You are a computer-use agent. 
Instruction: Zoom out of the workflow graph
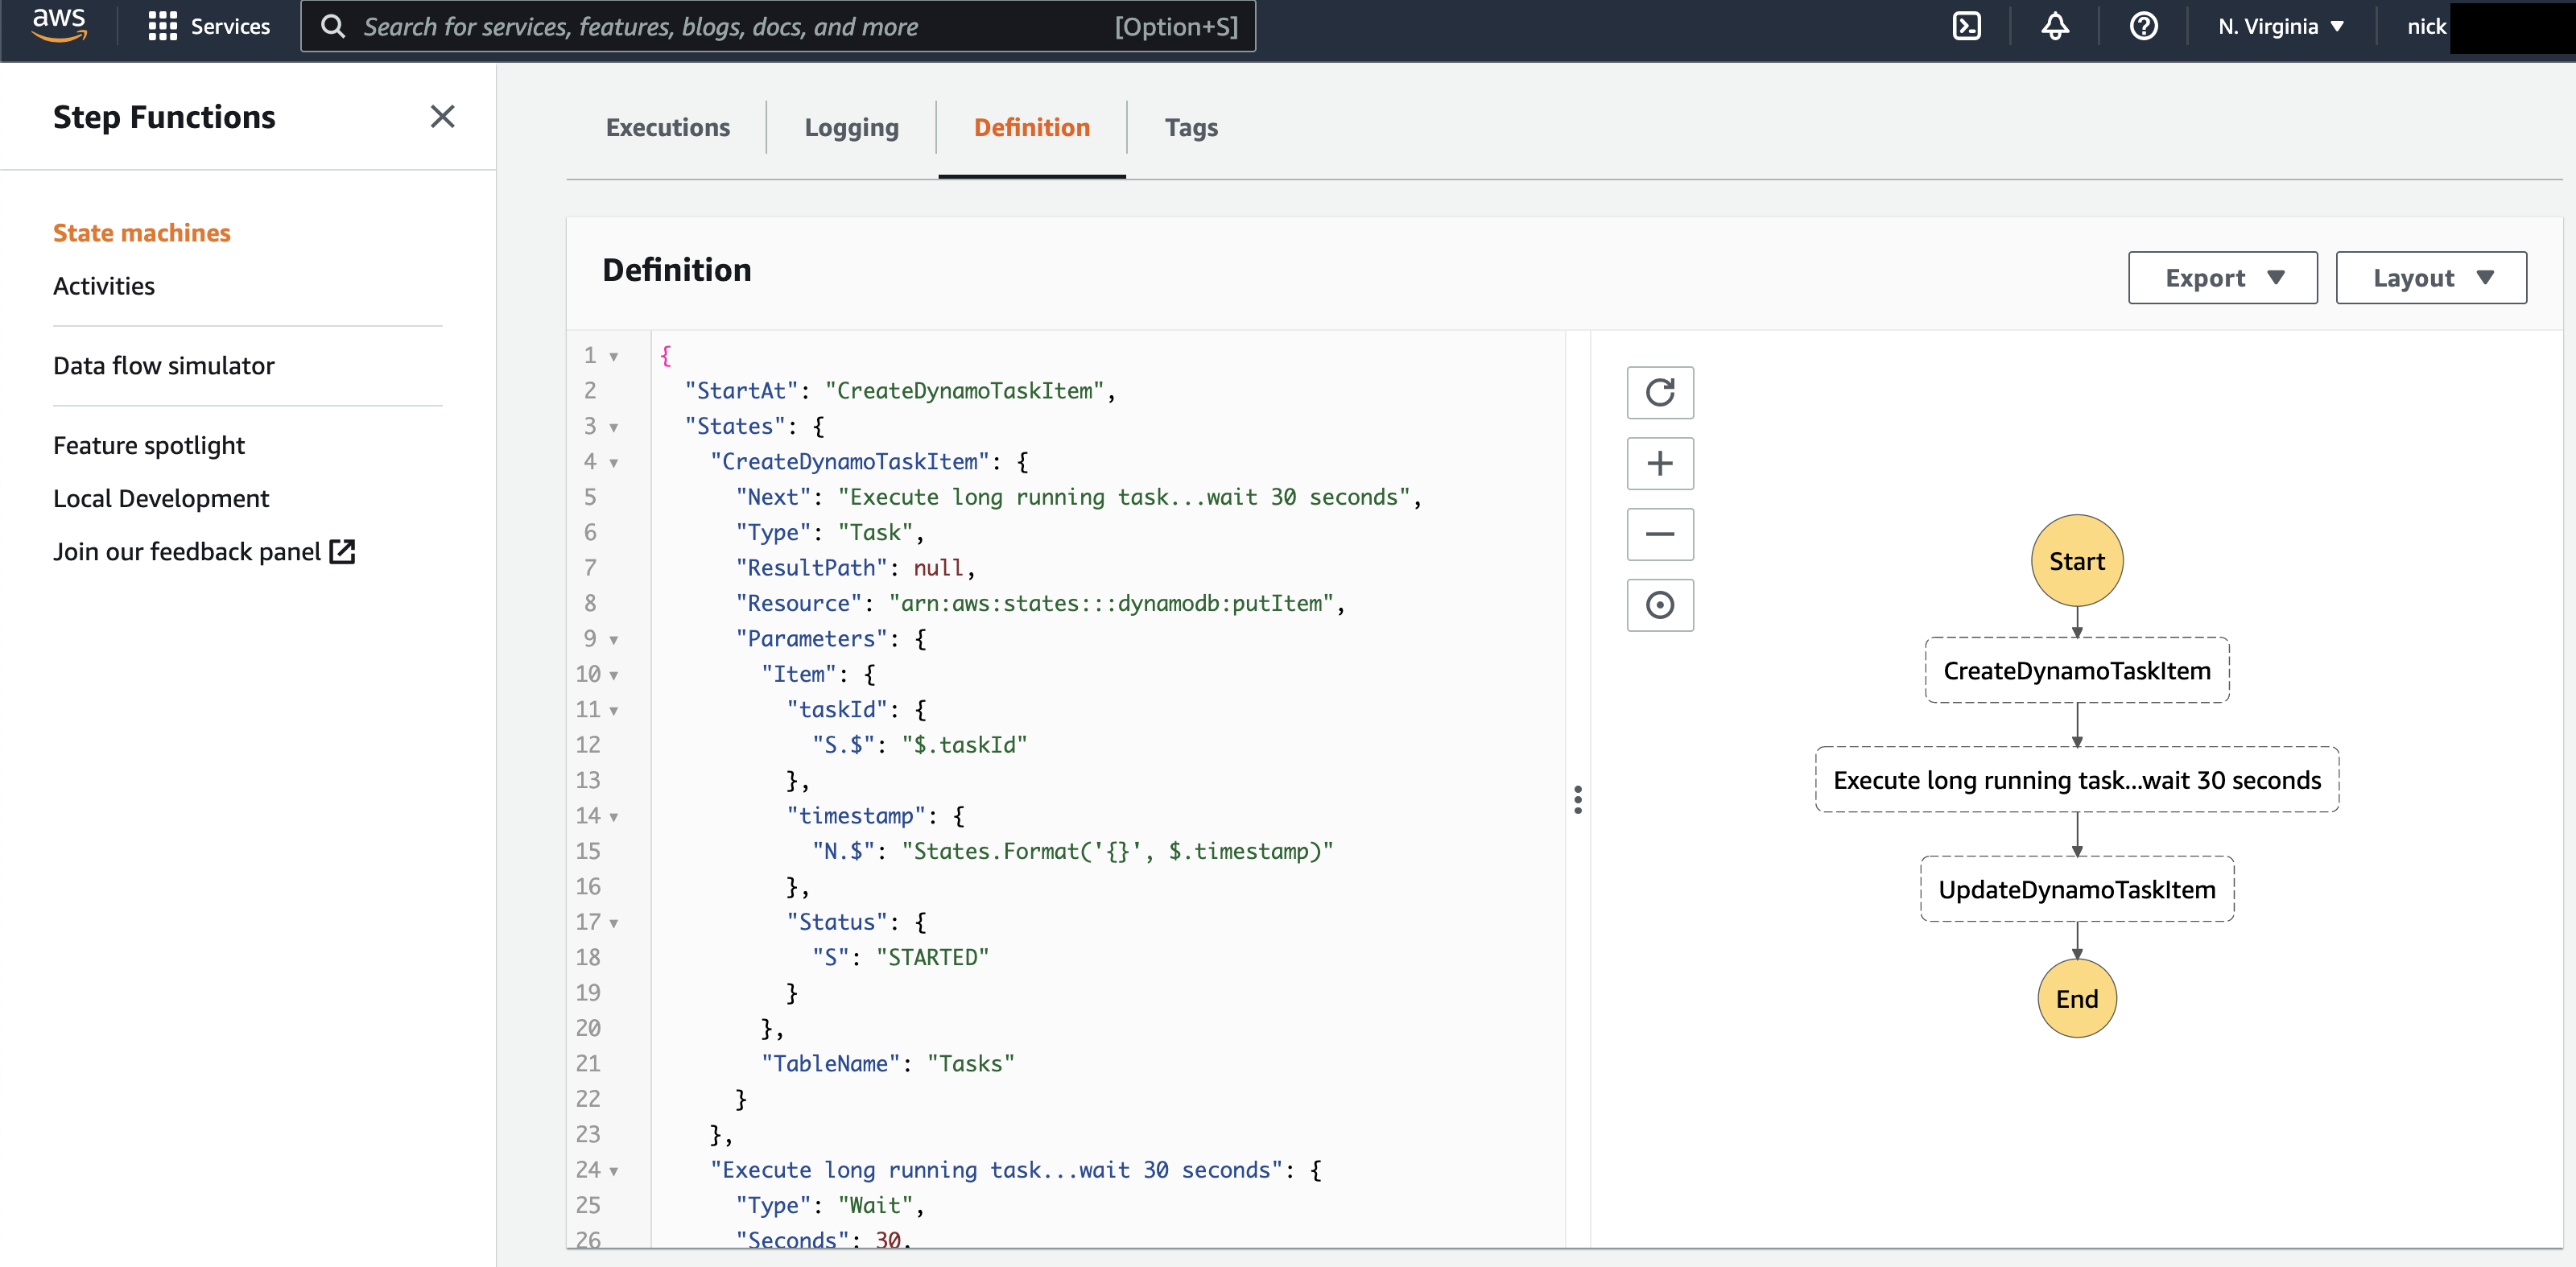click(1659, 534)
